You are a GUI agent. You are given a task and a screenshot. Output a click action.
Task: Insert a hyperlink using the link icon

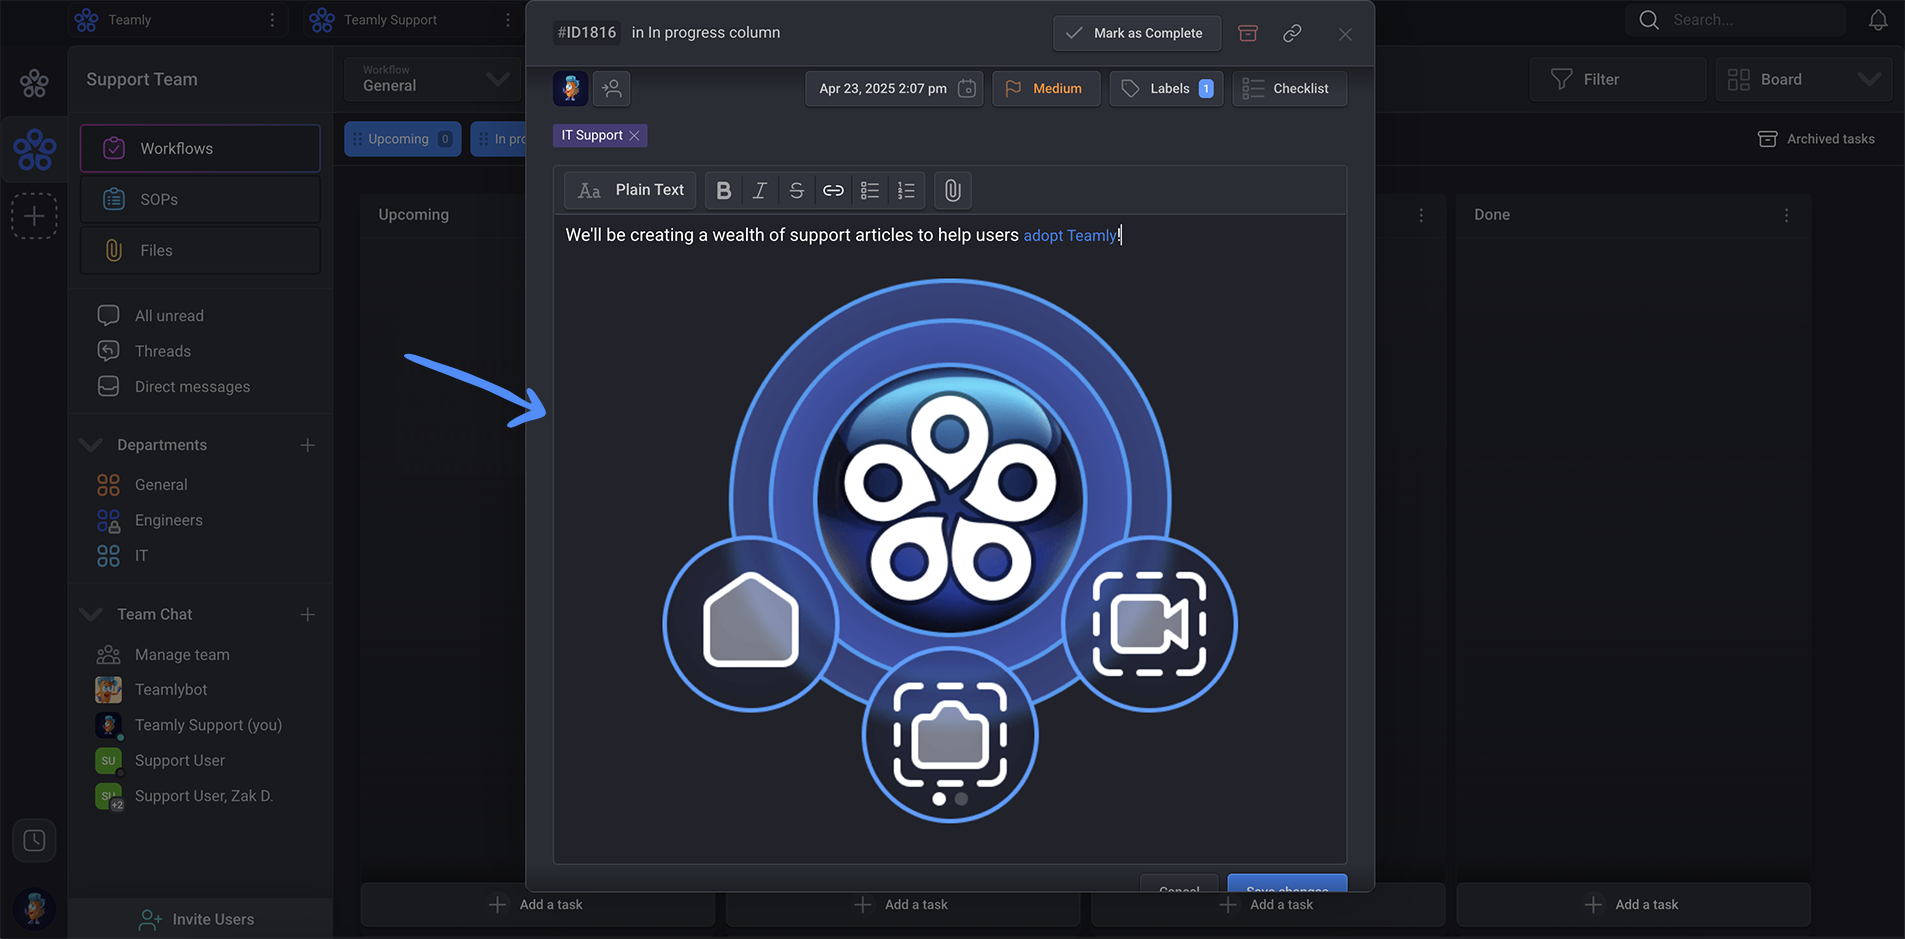pos(833,190)
